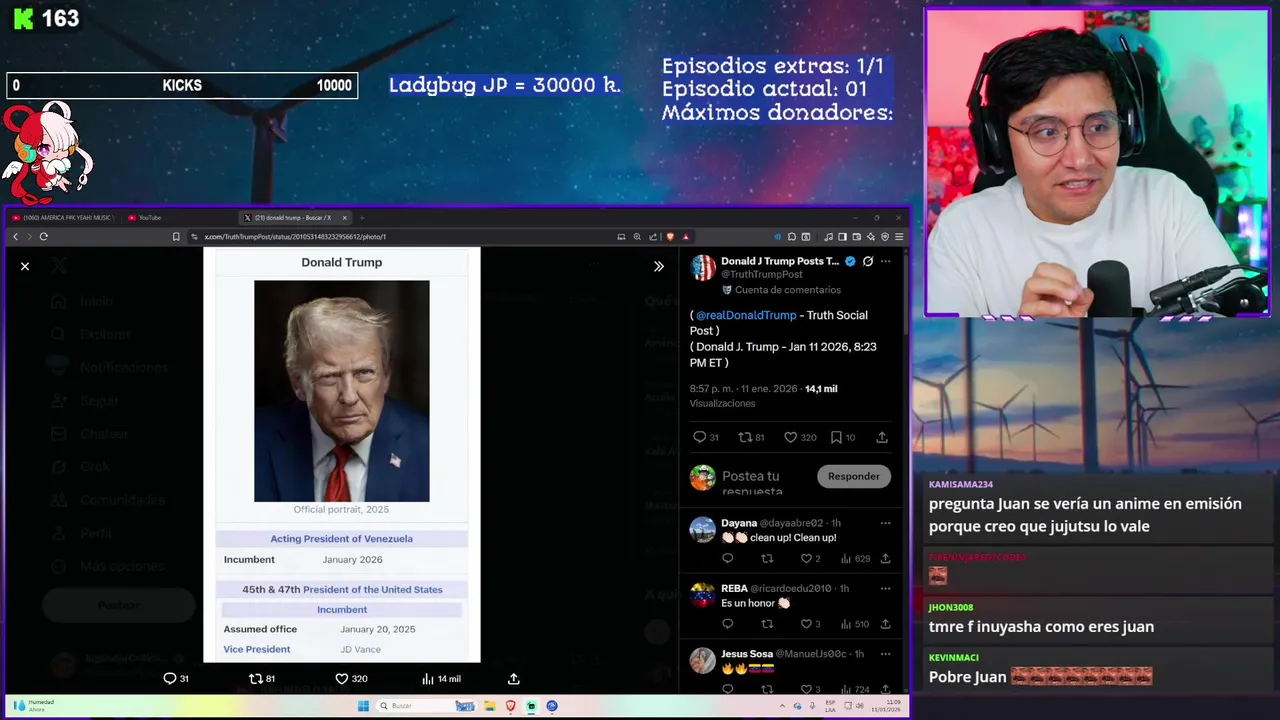
Task: Click the browser back arrow
Action: coord(15,237)
